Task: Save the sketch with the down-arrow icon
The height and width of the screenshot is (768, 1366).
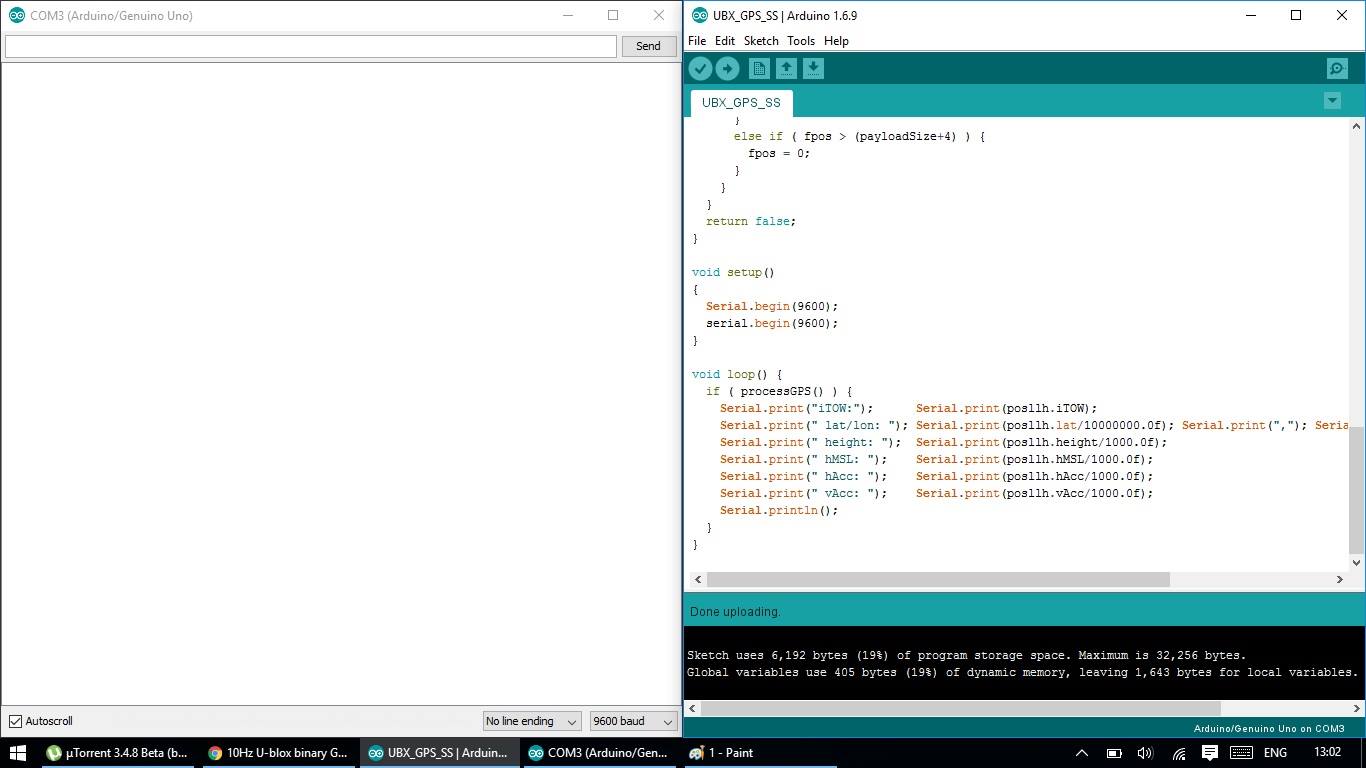Action: tap(813, 68)
